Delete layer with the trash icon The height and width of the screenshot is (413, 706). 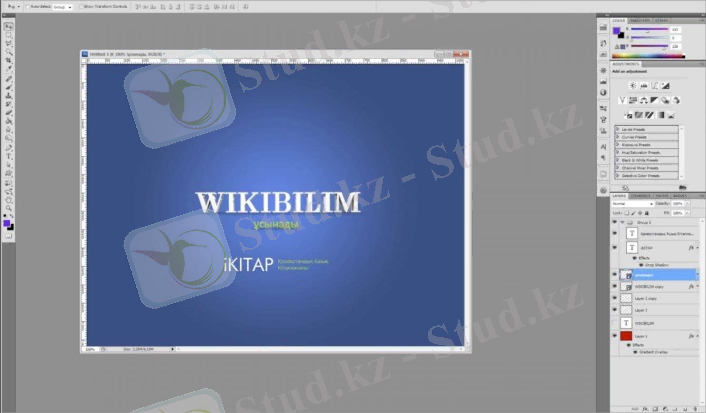pyautogui.click(x=696, y=409)
